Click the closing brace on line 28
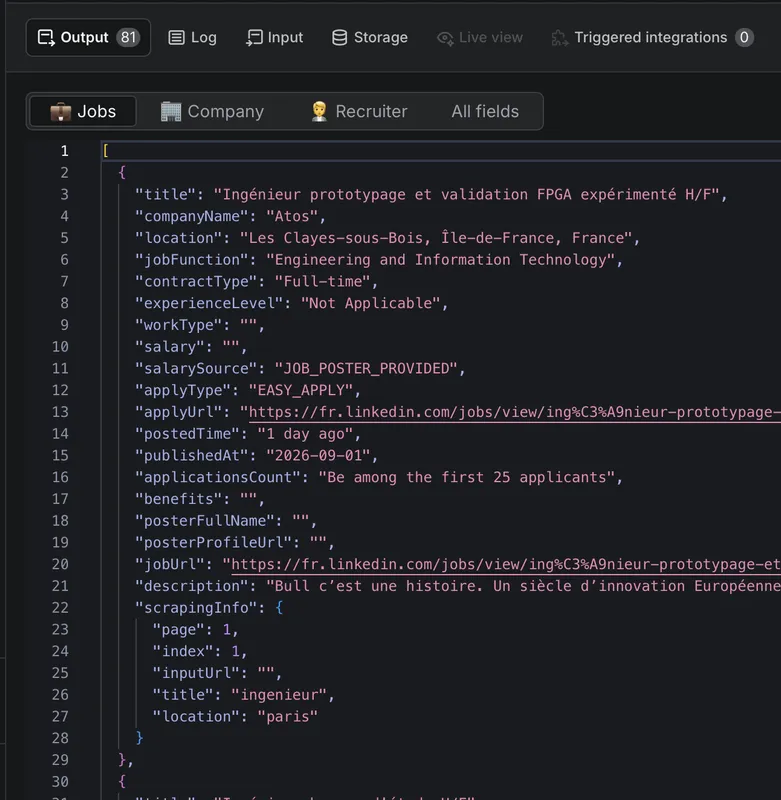 click(139, 738)
